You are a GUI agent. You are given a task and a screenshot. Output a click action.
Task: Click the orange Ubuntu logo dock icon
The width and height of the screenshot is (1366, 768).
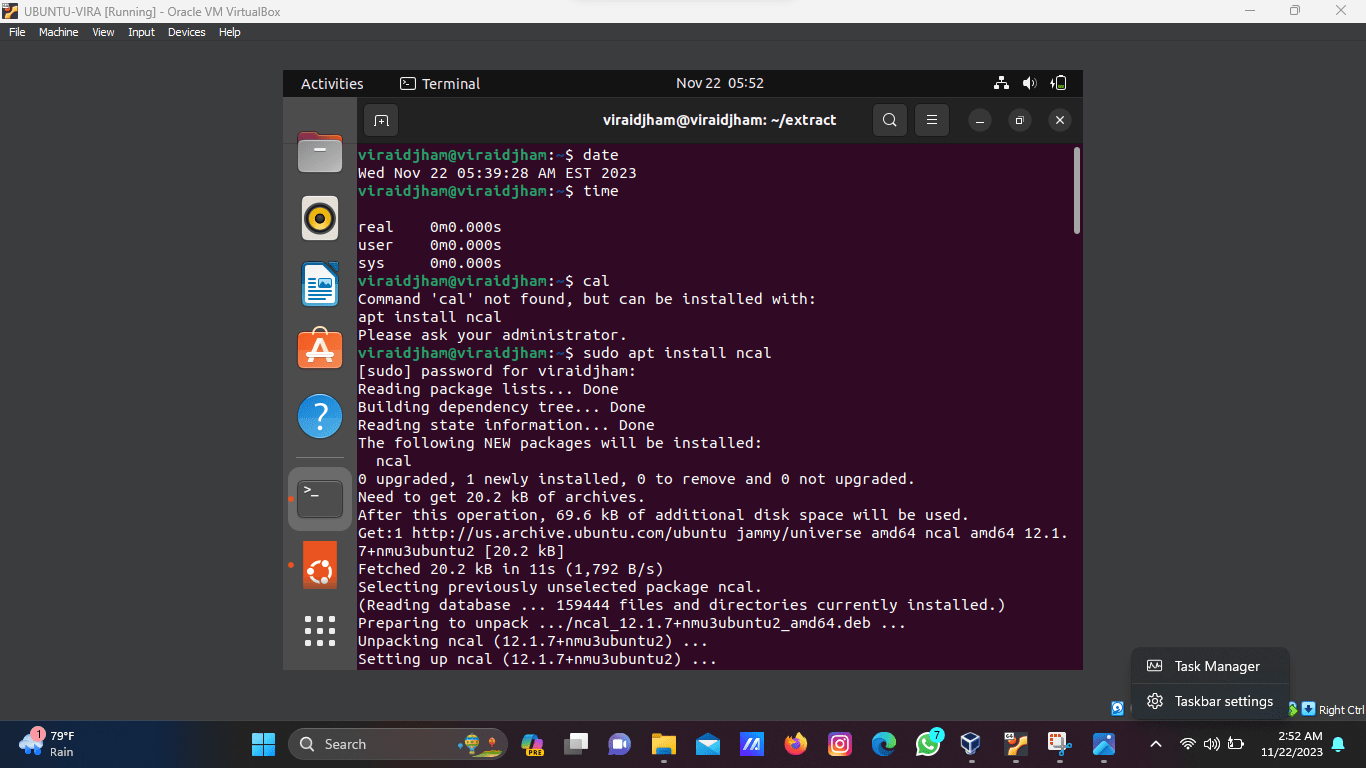tap(320, 565)
